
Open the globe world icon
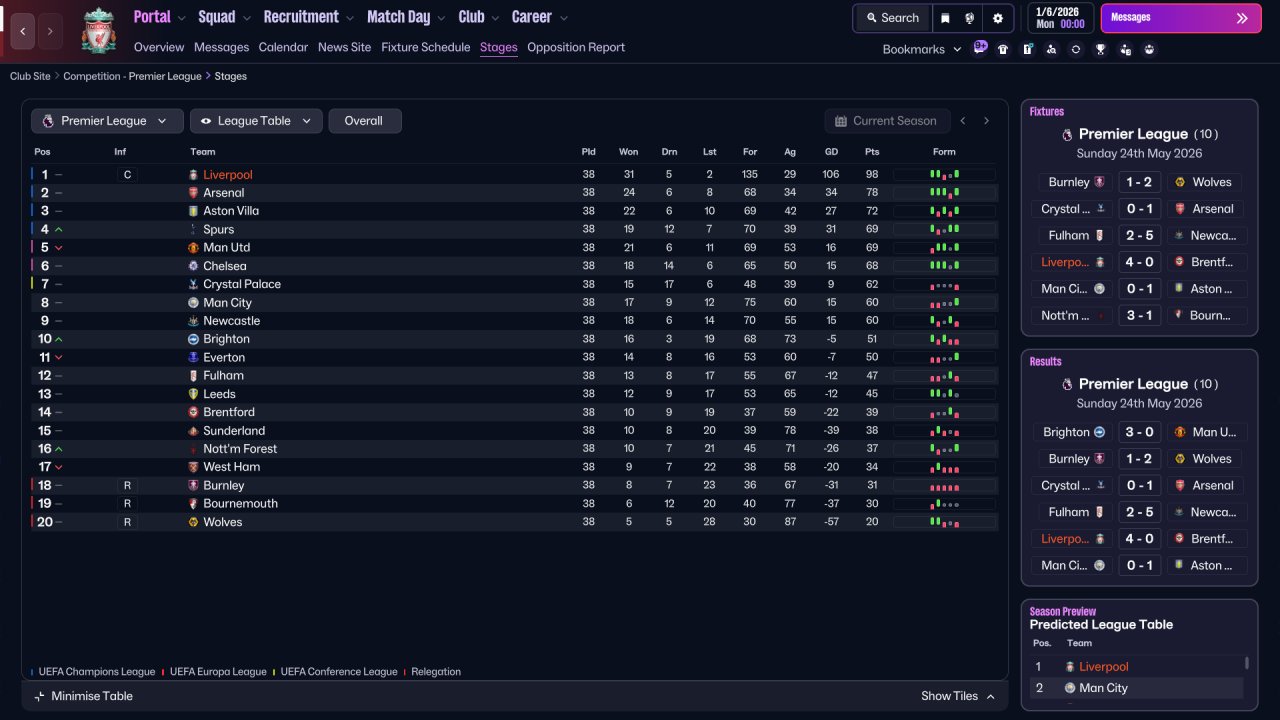(970, 18)
